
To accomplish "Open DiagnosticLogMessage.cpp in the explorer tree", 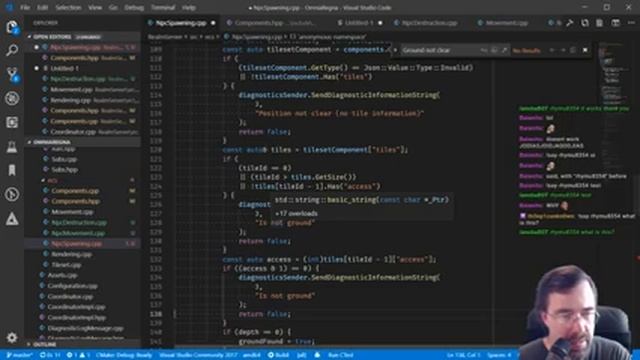I will 82,328.
